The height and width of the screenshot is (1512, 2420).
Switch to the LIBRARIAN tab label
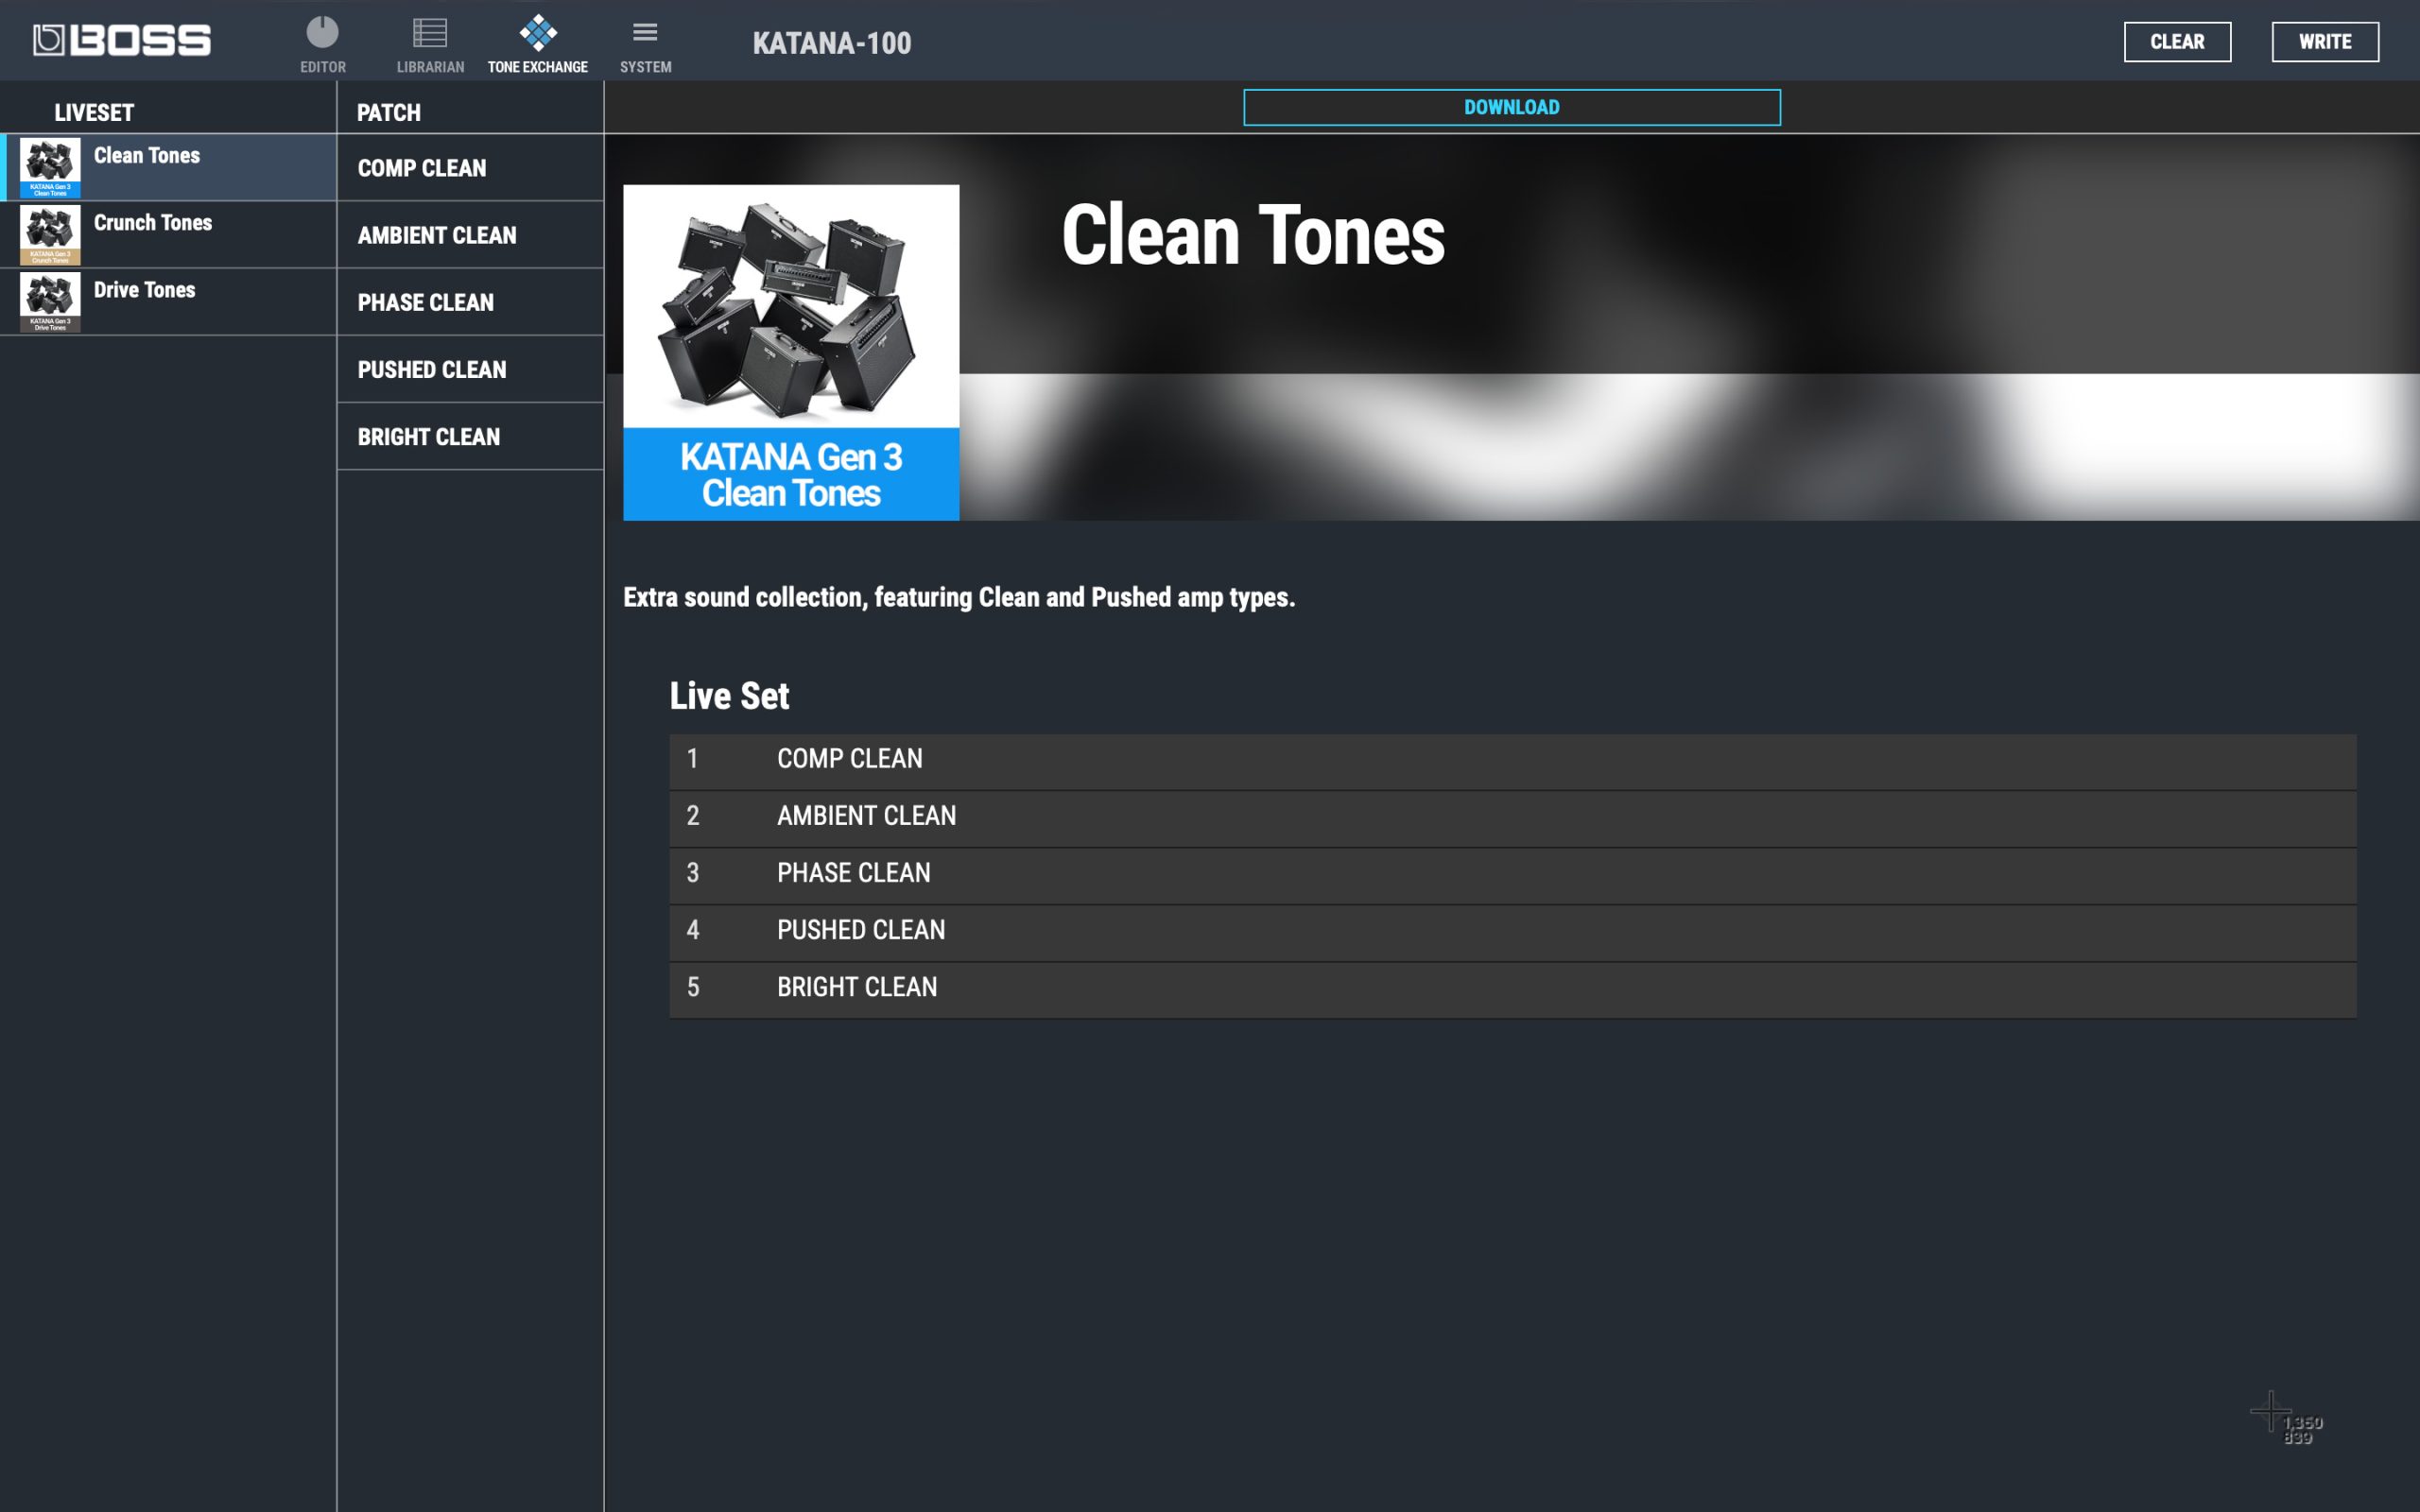(430, 67)
